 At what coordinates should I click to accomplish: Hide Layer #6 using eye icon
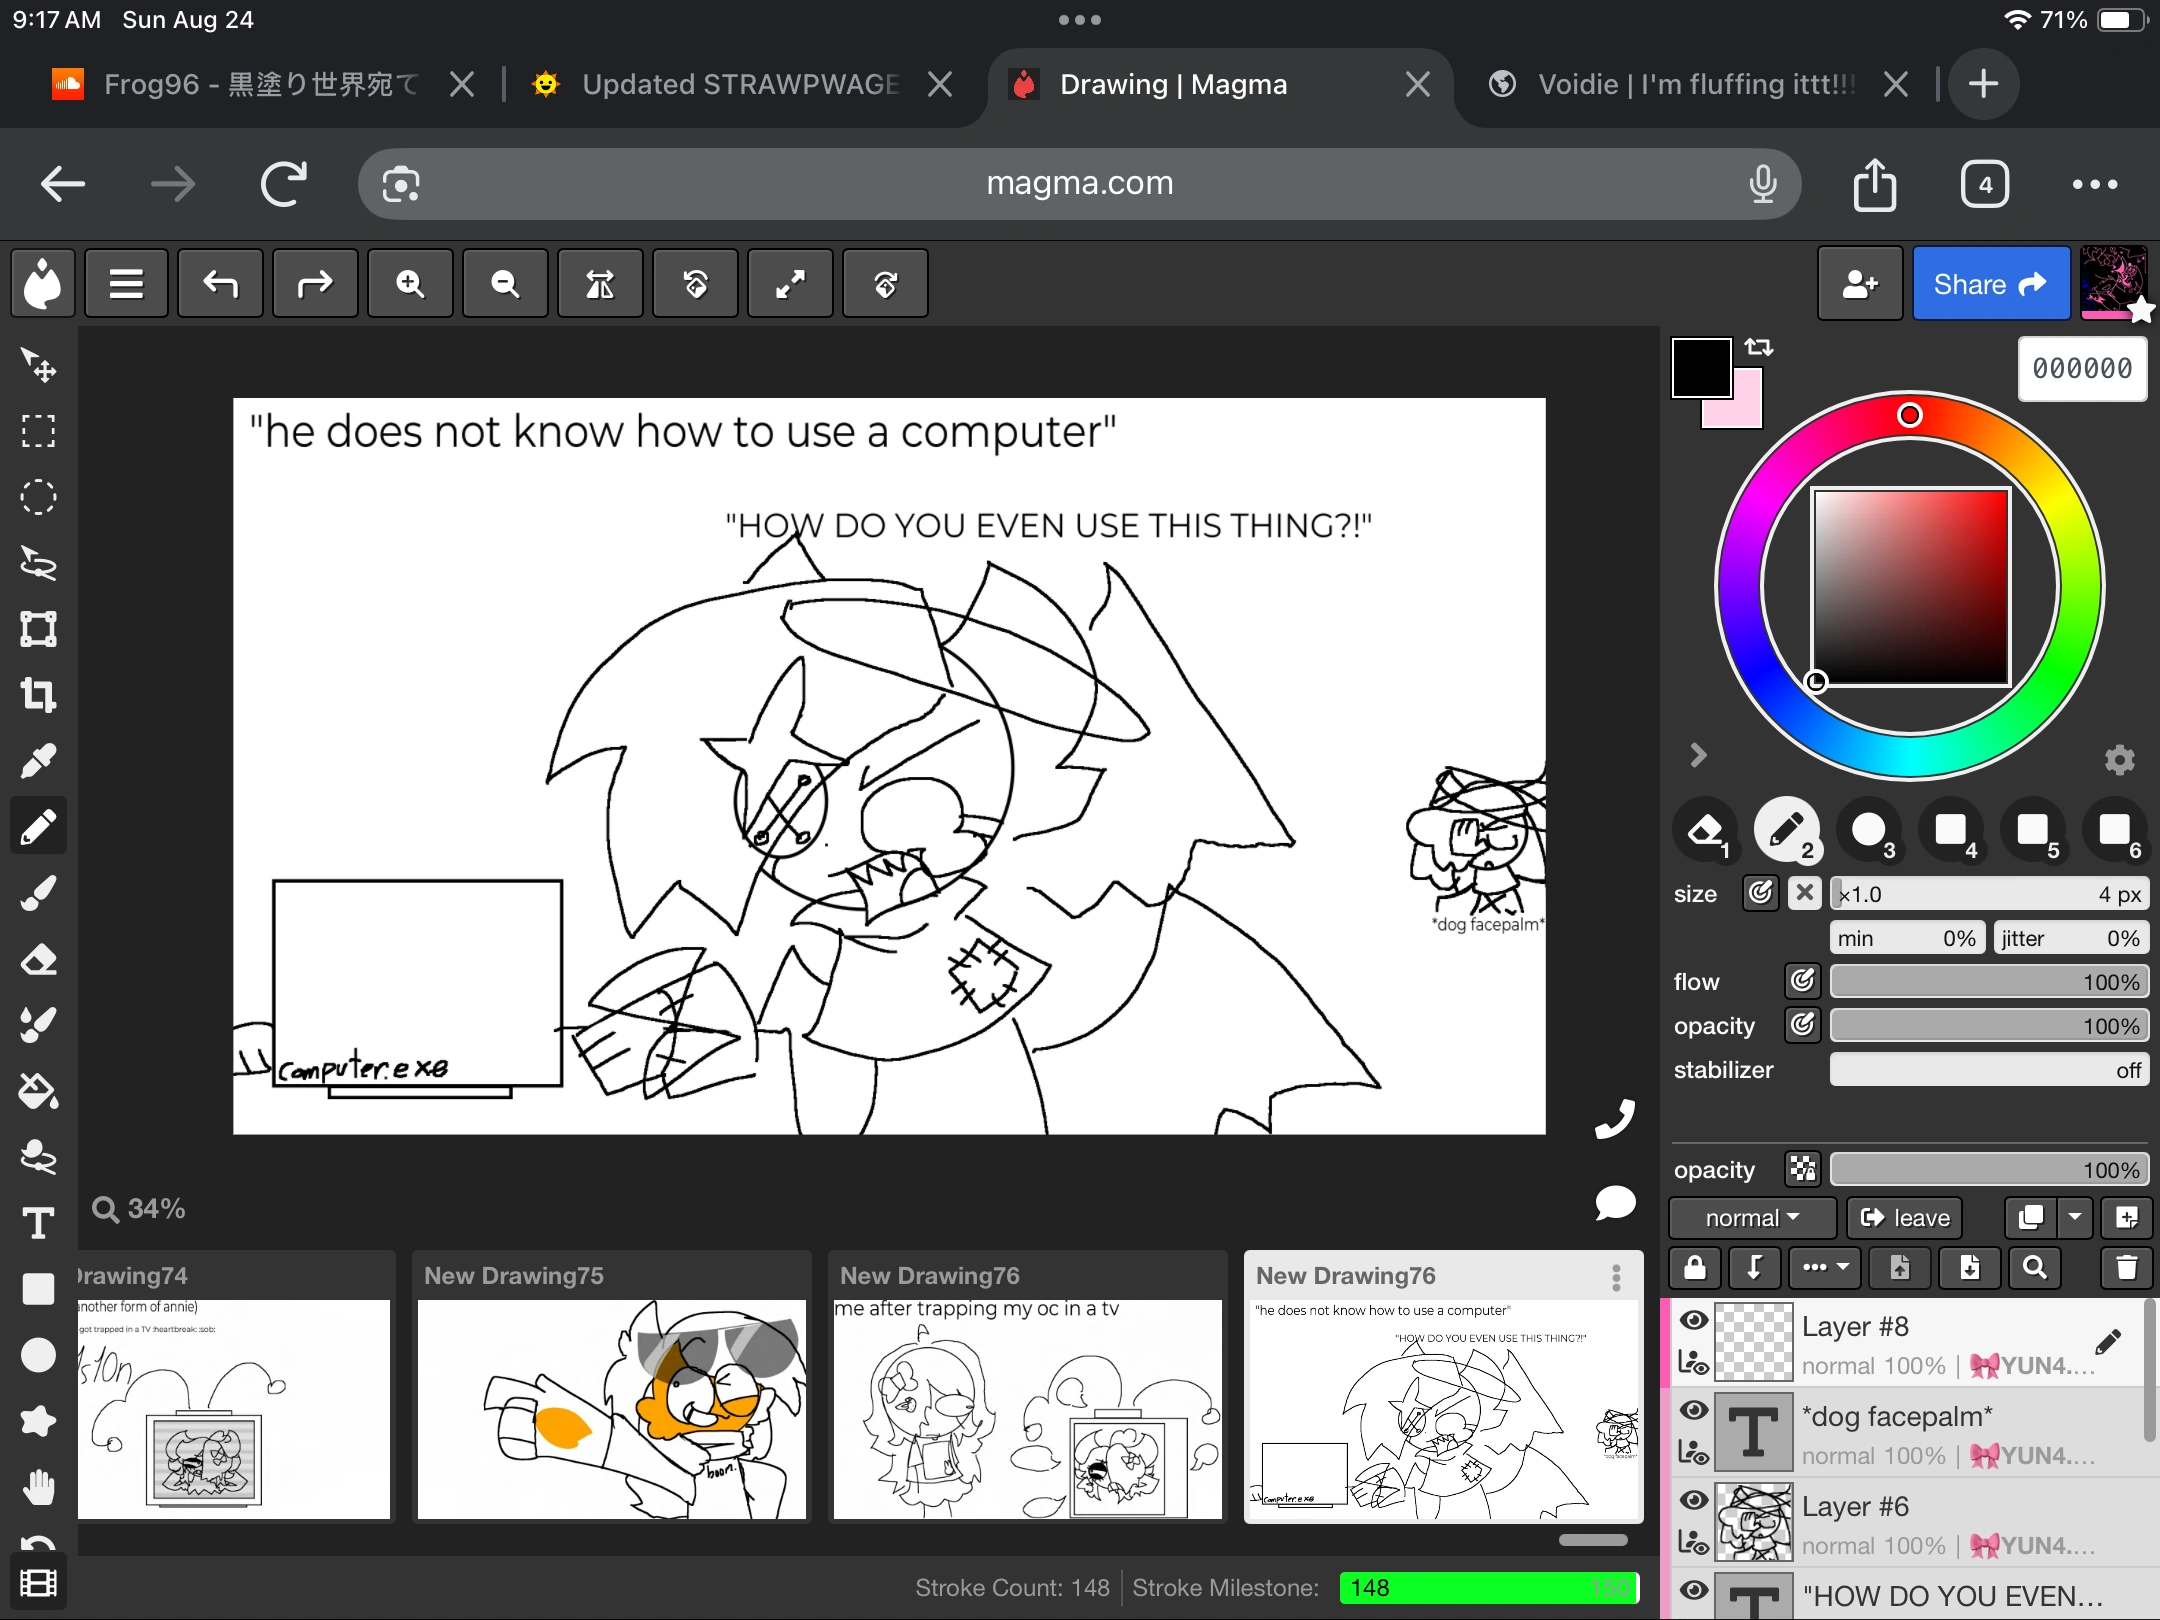coord(1693,1500)
